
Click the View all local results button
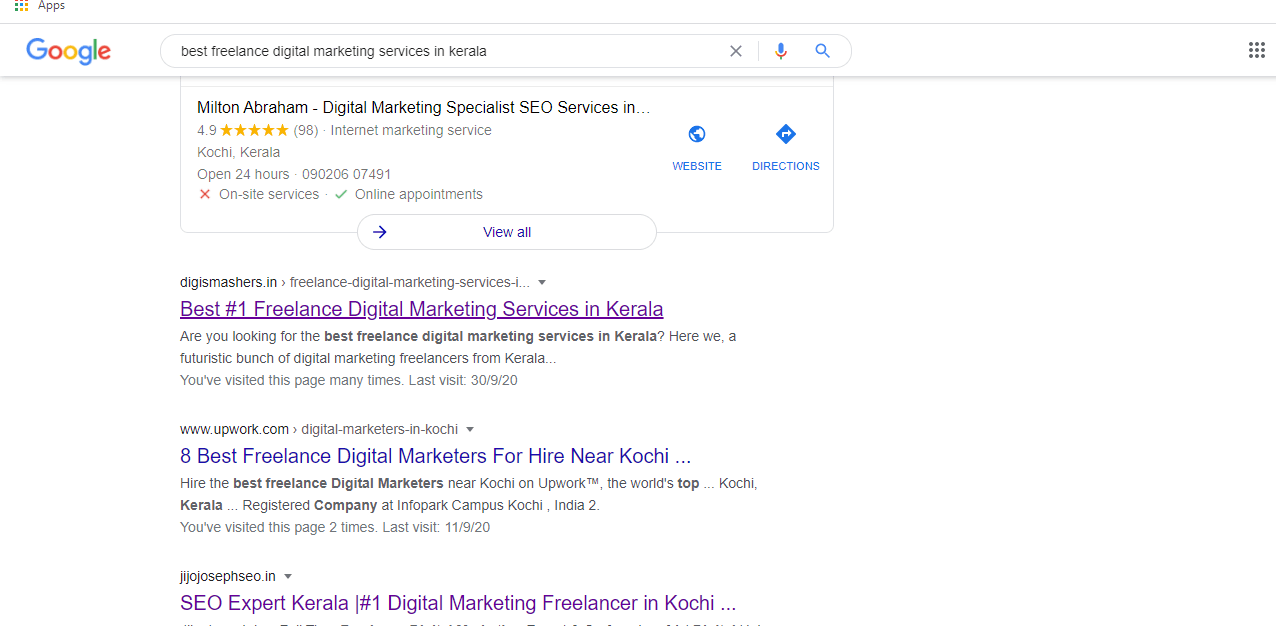[507, 232]
